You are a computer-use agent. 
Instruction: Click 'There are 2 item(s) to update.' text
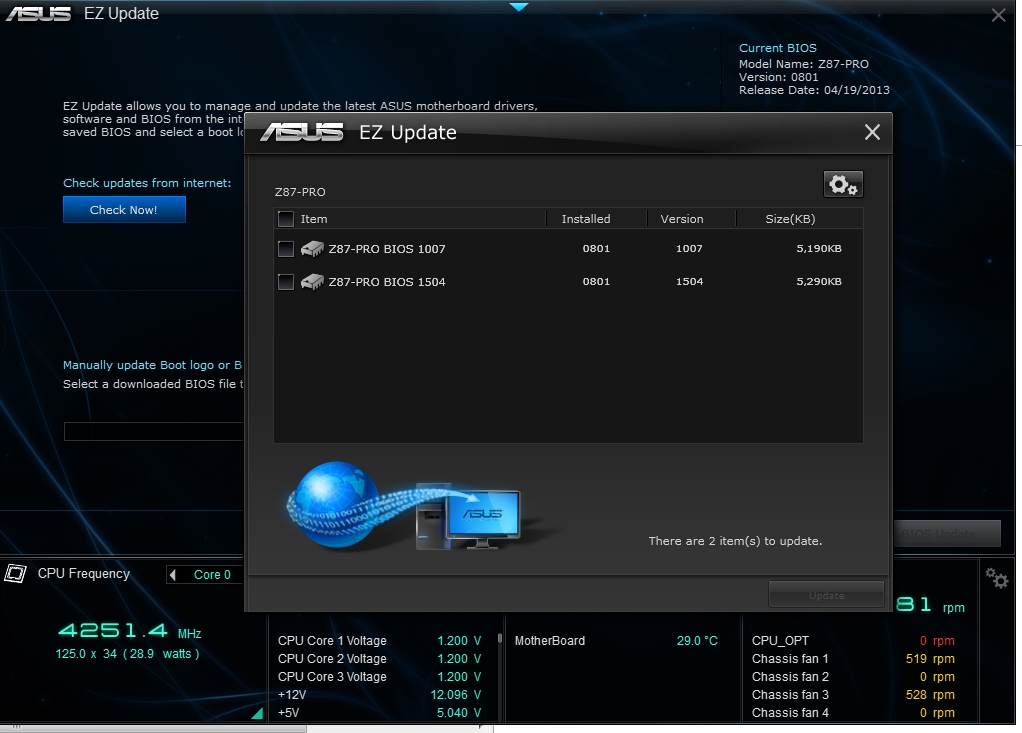(735, 541)
